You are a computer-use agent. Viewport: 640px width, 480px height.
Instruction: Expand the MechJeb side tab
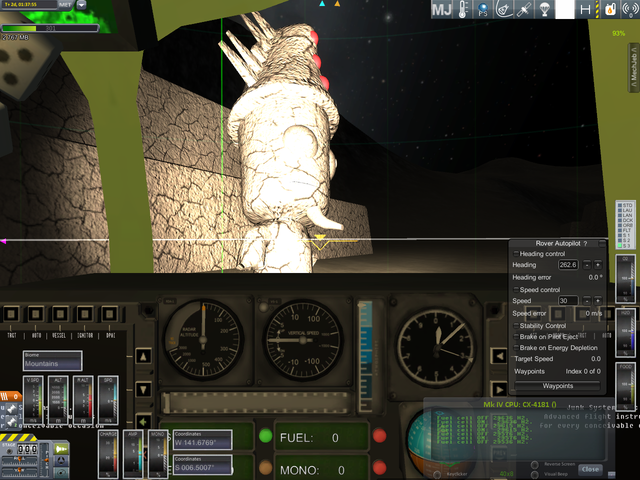pos(634,67)
